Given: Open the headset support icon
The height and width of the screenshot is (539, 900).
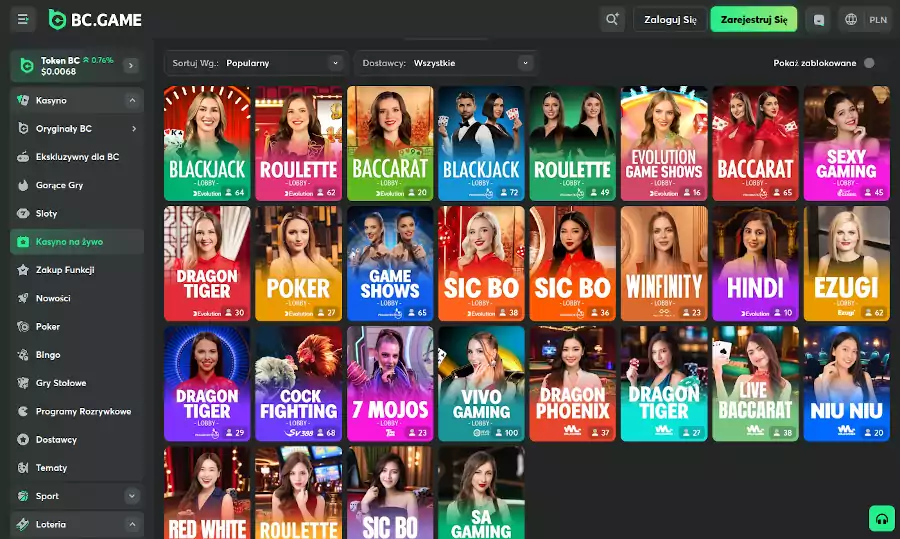Looking at the screenshot, I should coord(881,518).
